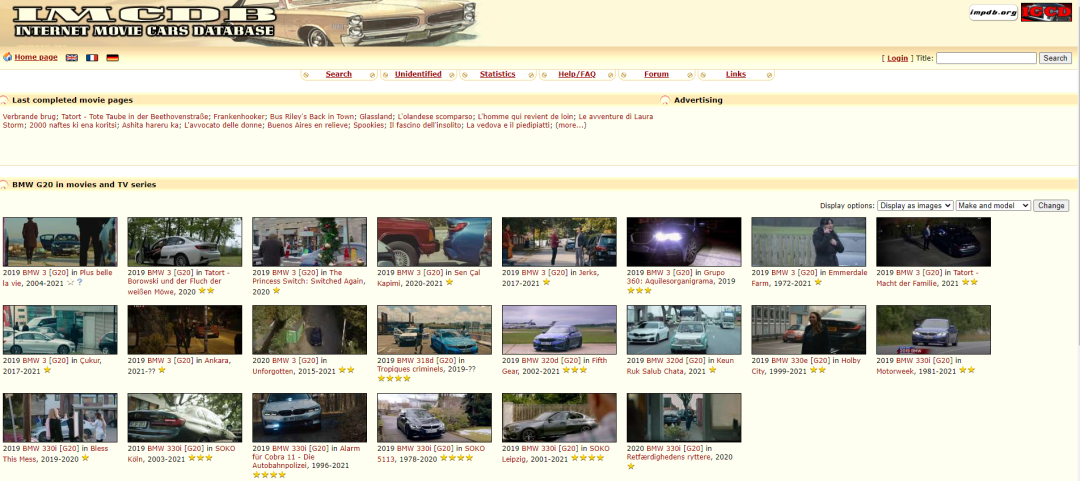This screenshot has width=1080, height=481.
Task: Go to the Statistics menu item
Action: pos(497,74)
